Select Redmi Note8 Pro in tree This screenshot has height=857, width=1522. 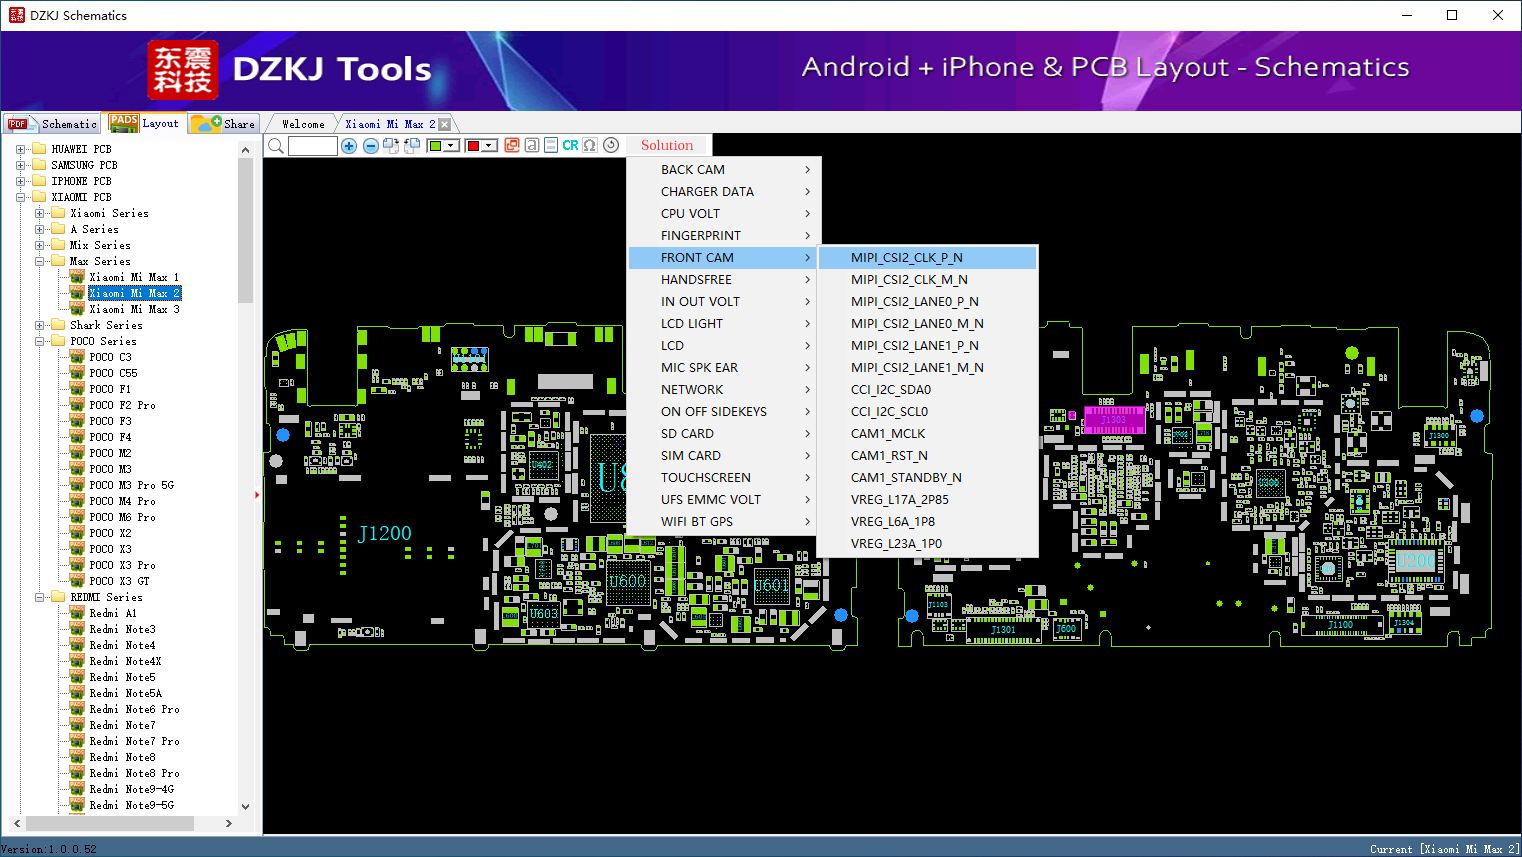click(x=135, y=773)
